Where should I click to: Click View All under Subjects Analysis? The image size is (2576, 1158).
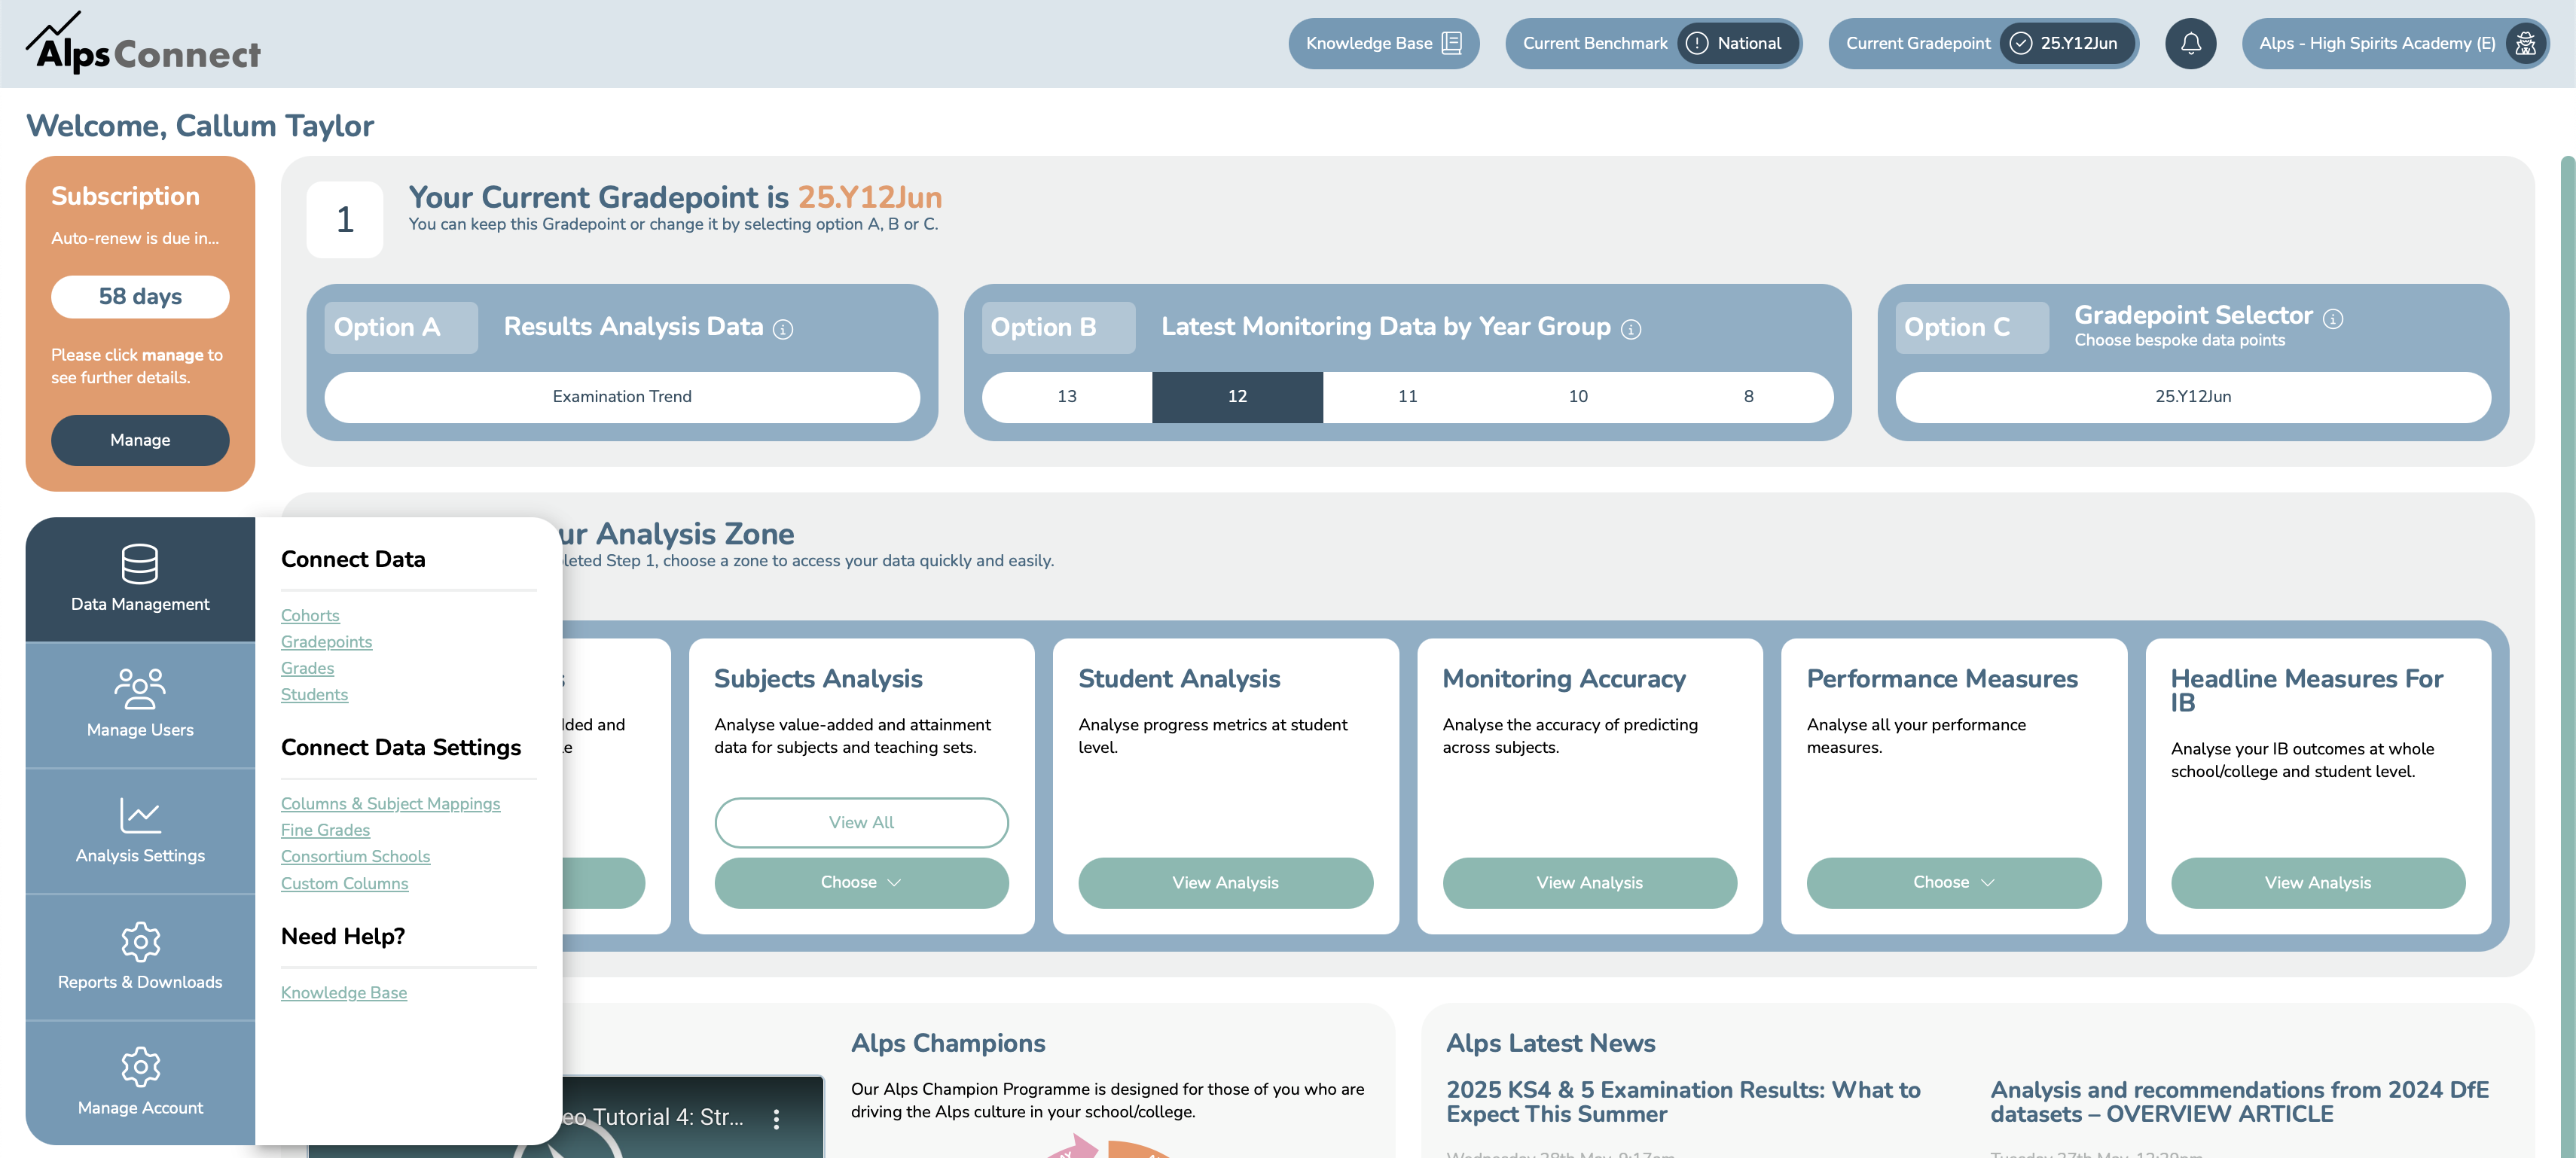point(861,822)
